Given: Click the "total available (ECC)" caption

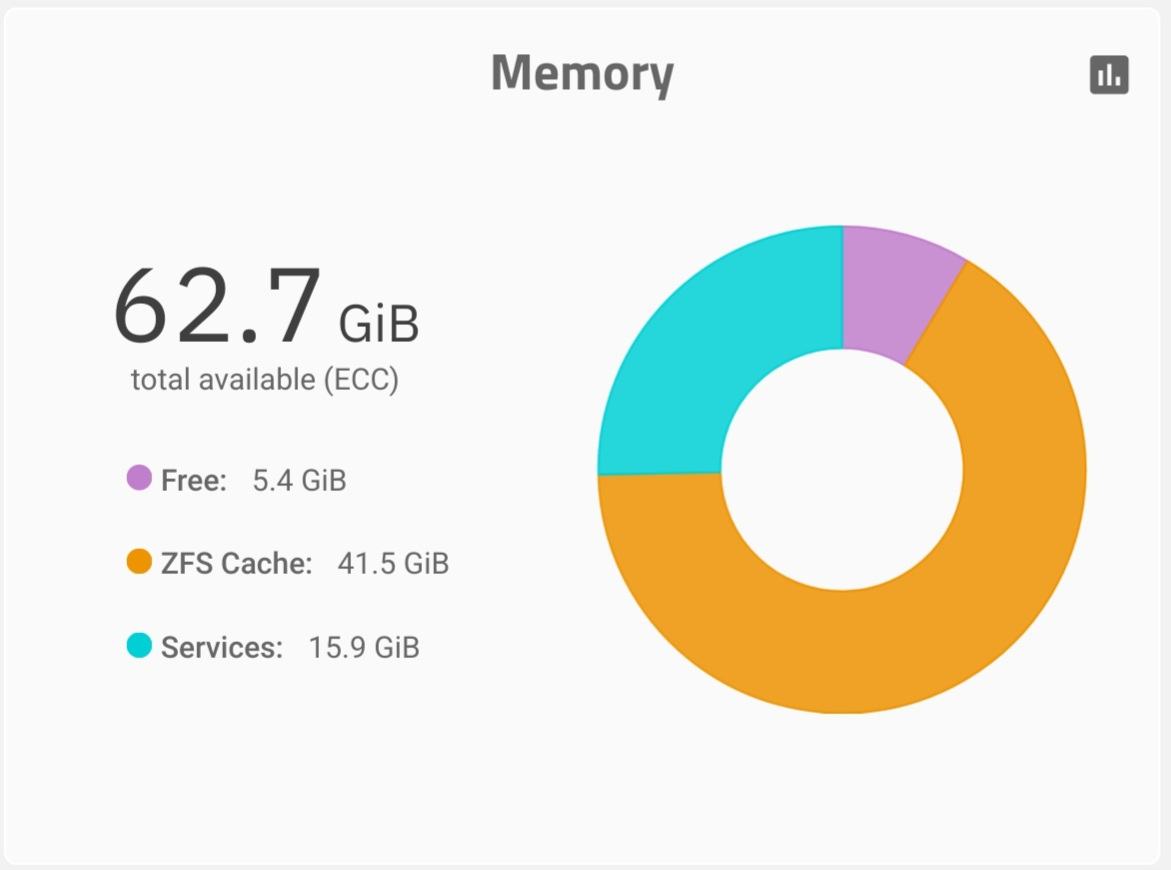Looking at the screenshot, I should [x=265, y=380].
